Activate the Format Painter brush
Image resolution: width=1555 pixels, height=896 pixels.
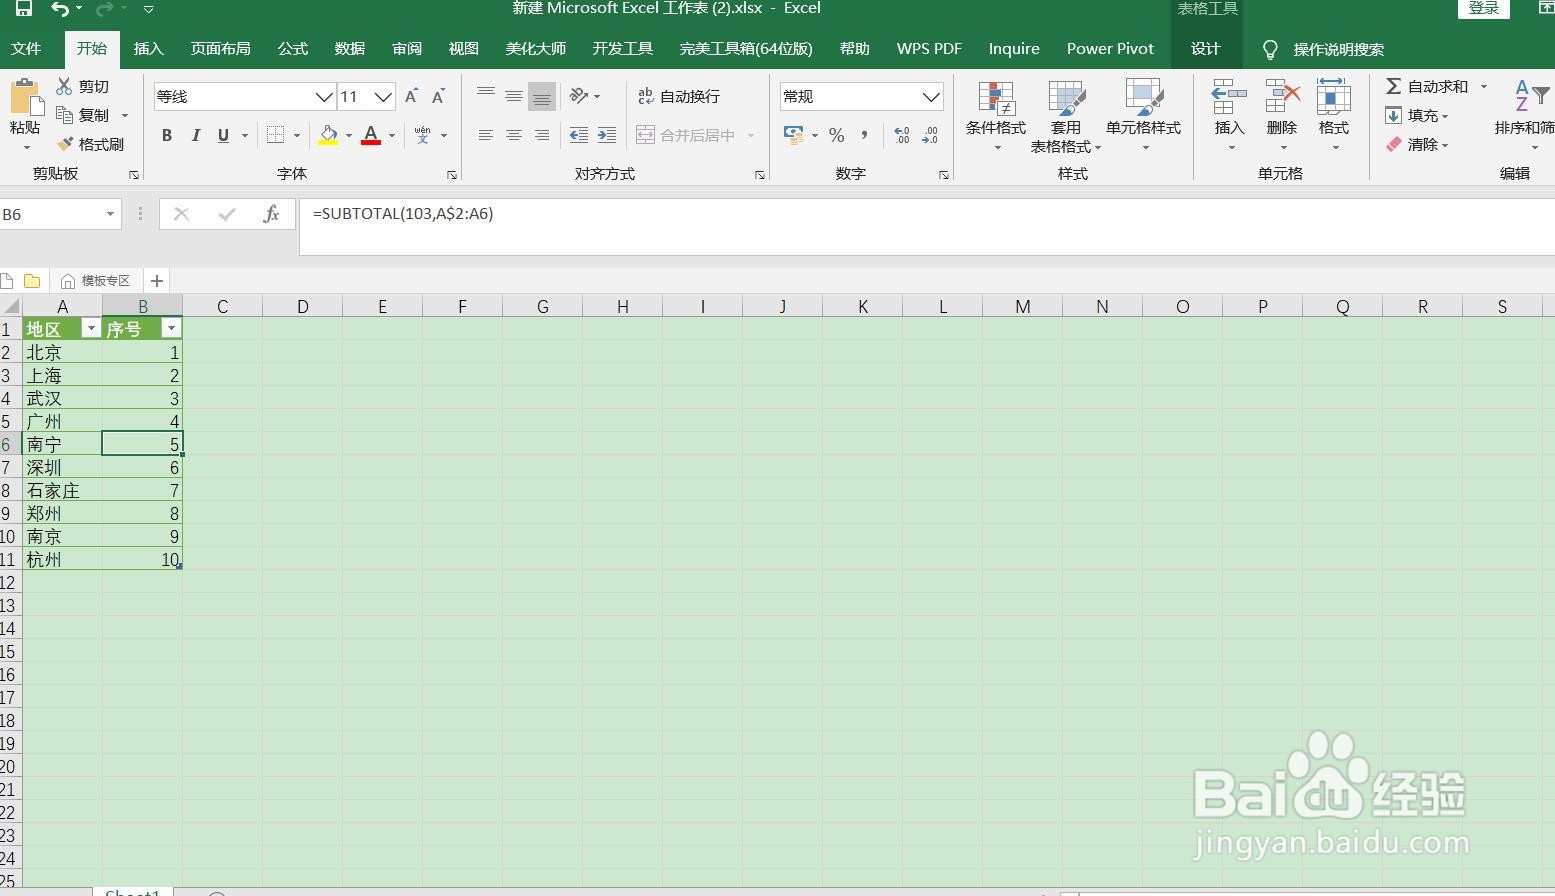[65, 144]
